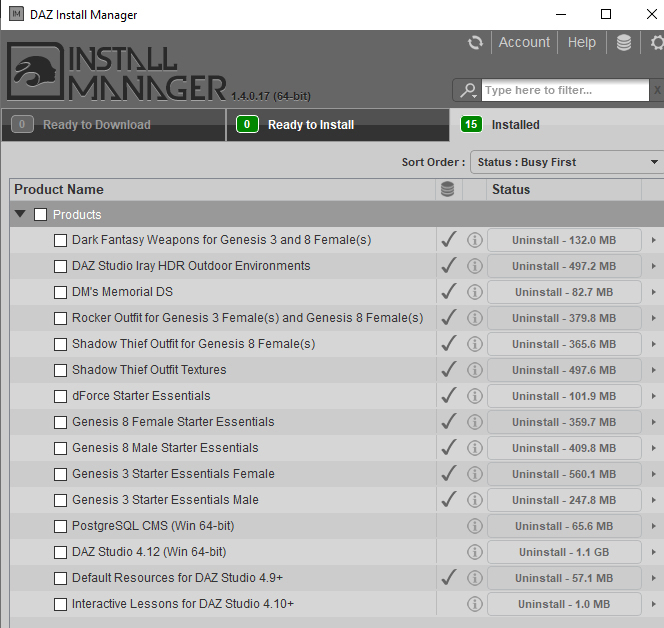Expand arrow for Interactive Lessons row

pyautogui.click(x=653, y=604)
